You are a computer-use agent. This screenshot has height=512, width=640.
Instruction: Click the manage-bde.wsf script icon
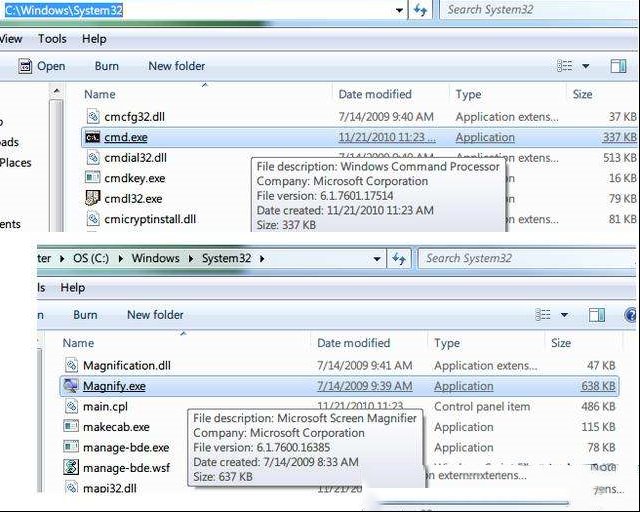click(71, 467)
